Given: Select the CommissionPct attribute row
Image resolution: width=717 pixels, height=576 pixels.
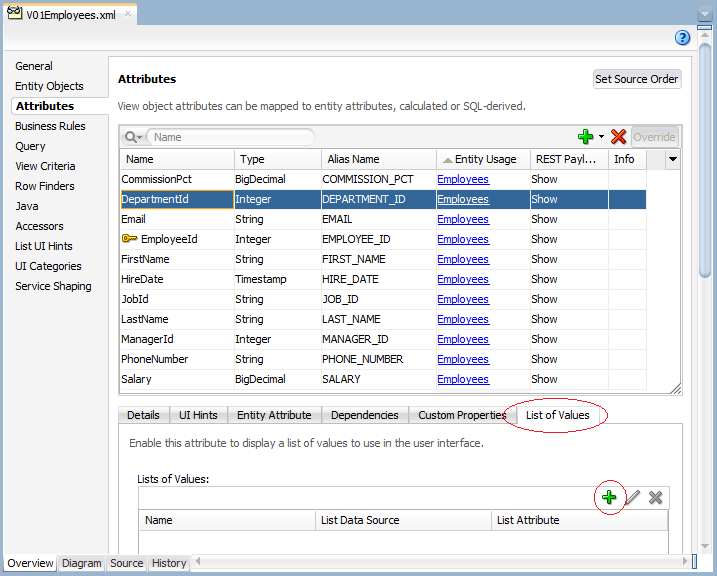Looking at the screenshot, I should [383, 179].
